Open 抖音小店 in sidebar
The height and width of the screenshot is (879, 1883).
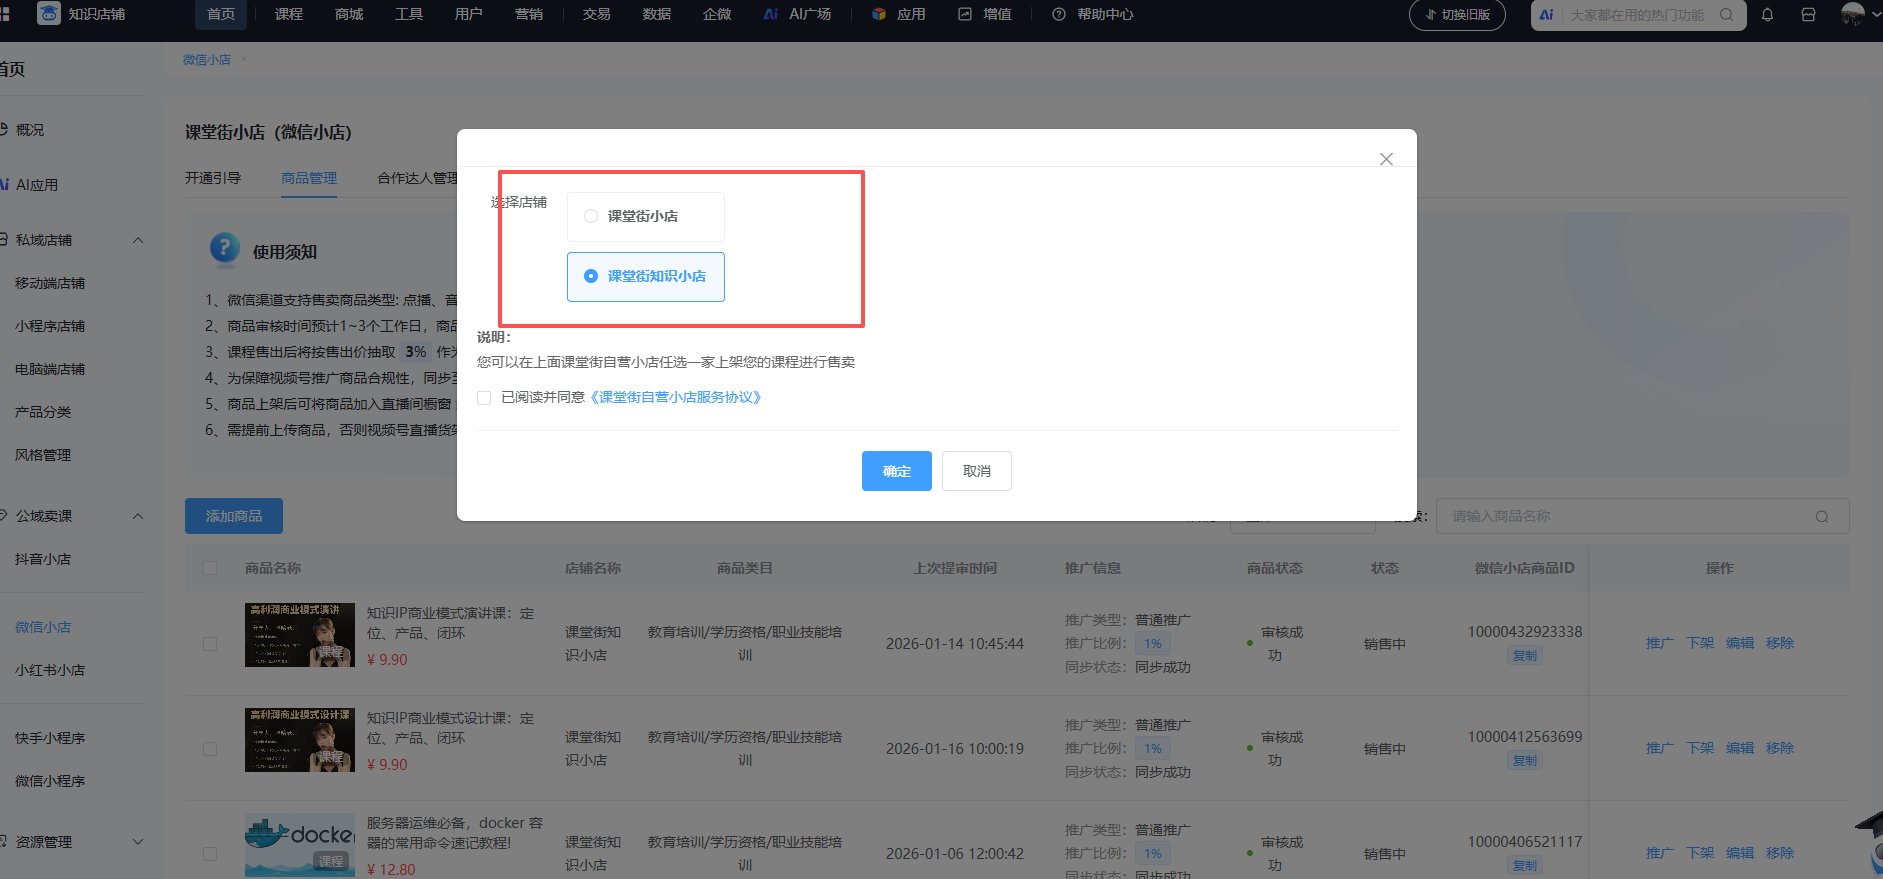tap(43, 559)
